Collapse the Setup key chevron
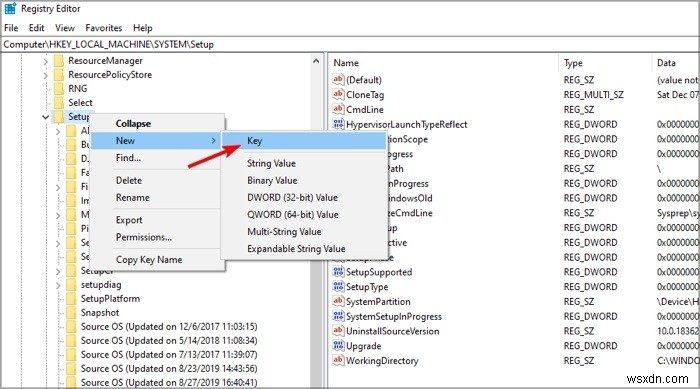The image size is (700, 389). pos(46,117)
